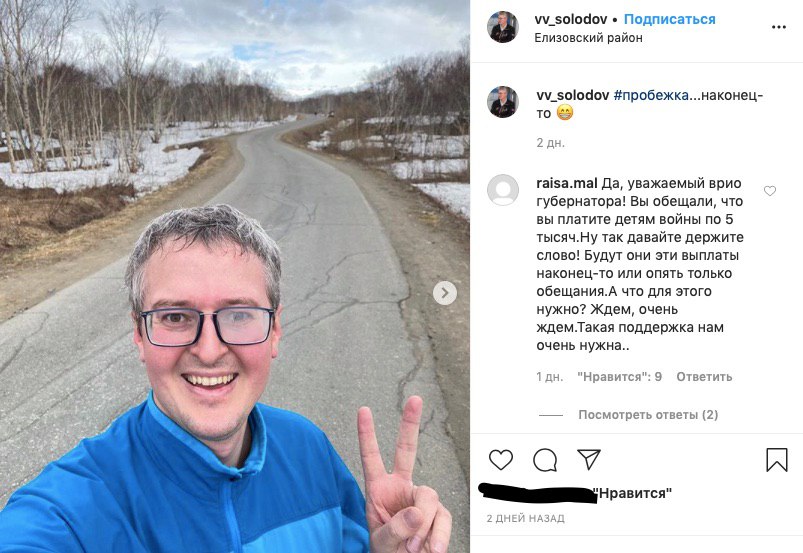Open avatar next to the post caption

tap(502, 102)
